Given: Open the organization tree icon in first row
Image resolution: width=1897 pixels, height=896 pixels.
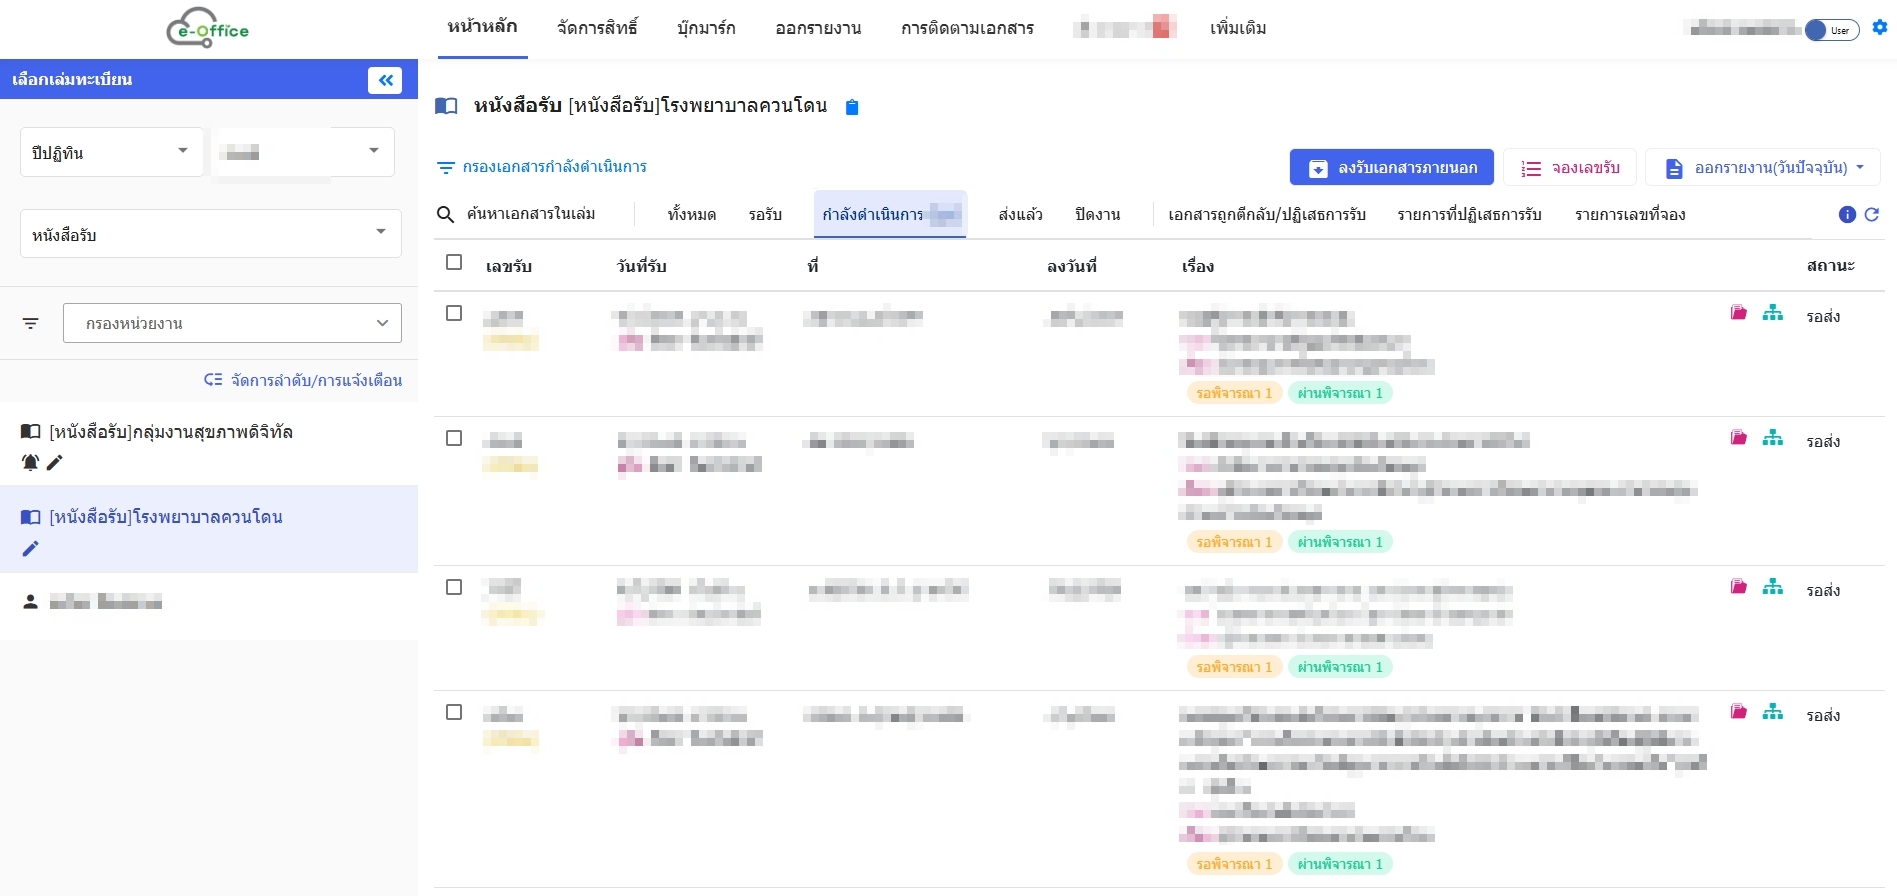Looking at the screenshot, I should click(x=1773, y=313).
